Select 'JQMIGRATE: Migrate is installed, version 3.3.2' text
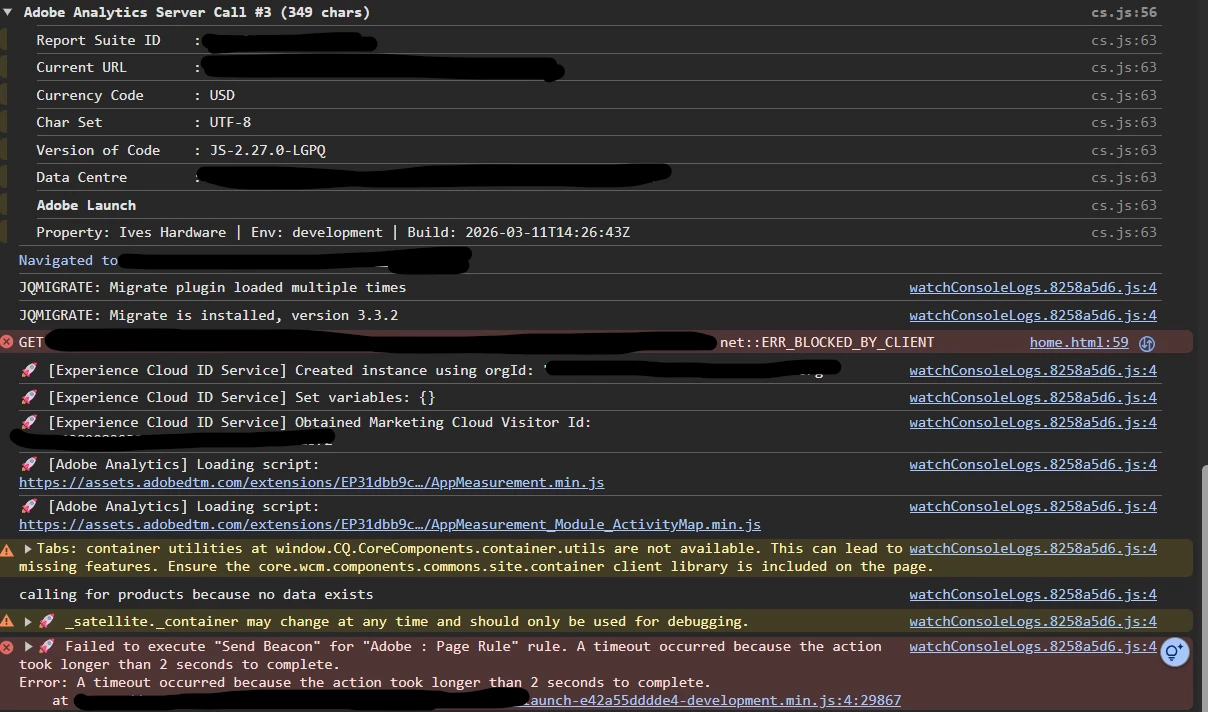Screen dimensions: 1208x712 point(208,315)
